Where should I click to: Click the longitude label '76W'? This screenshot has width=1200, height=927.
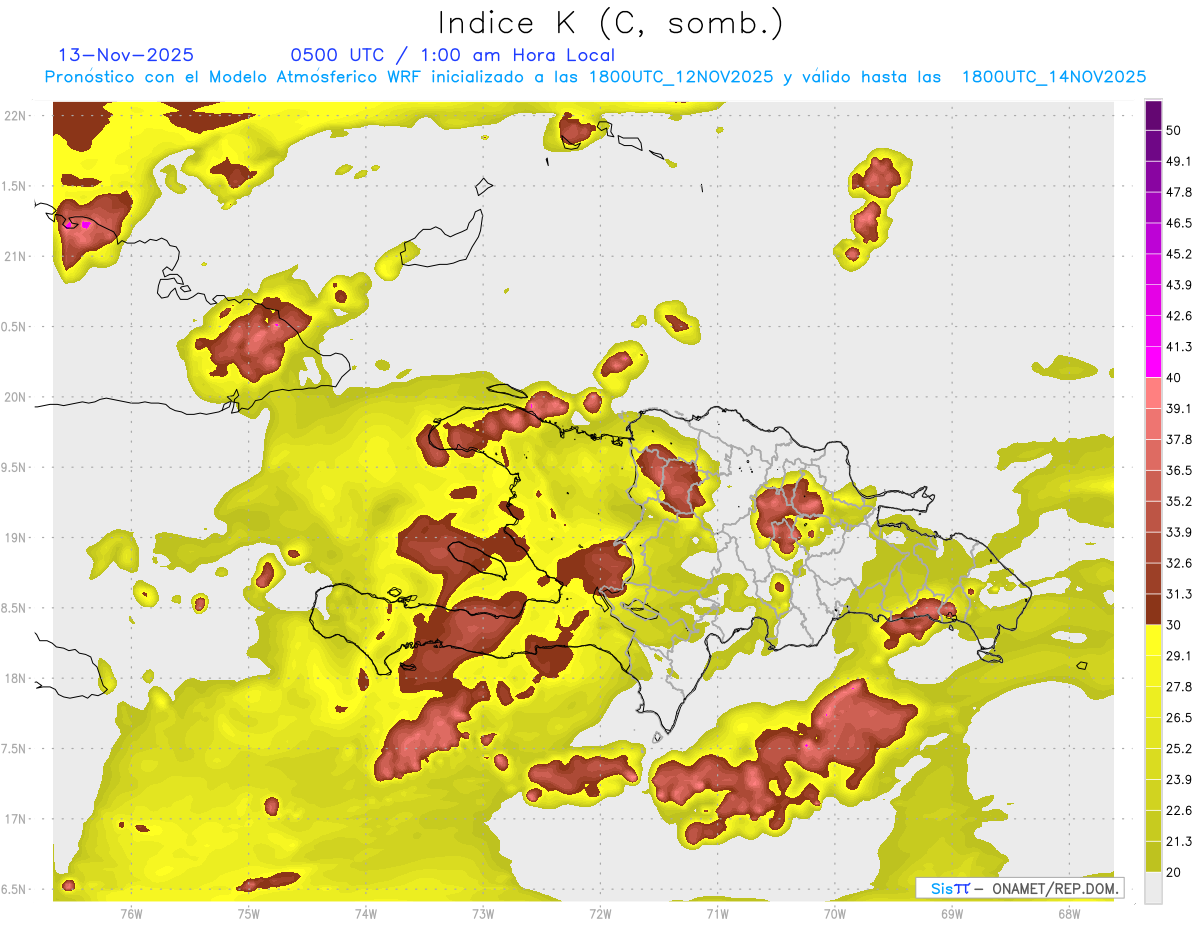coord(130,913)
